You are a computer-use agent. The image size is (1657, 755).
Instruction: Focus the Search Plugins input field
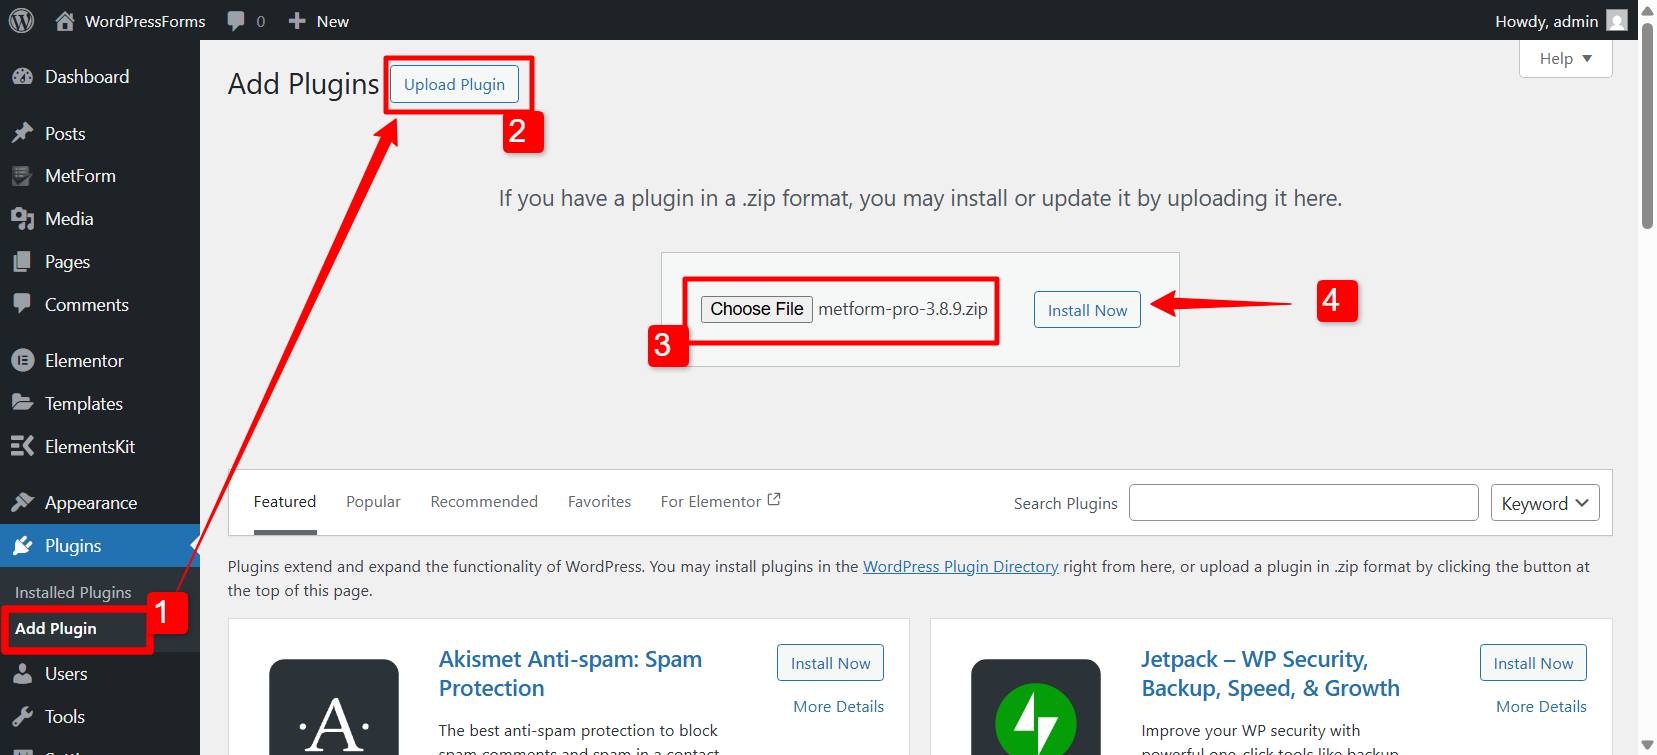pyautogui.click(x=1303, y=503)
